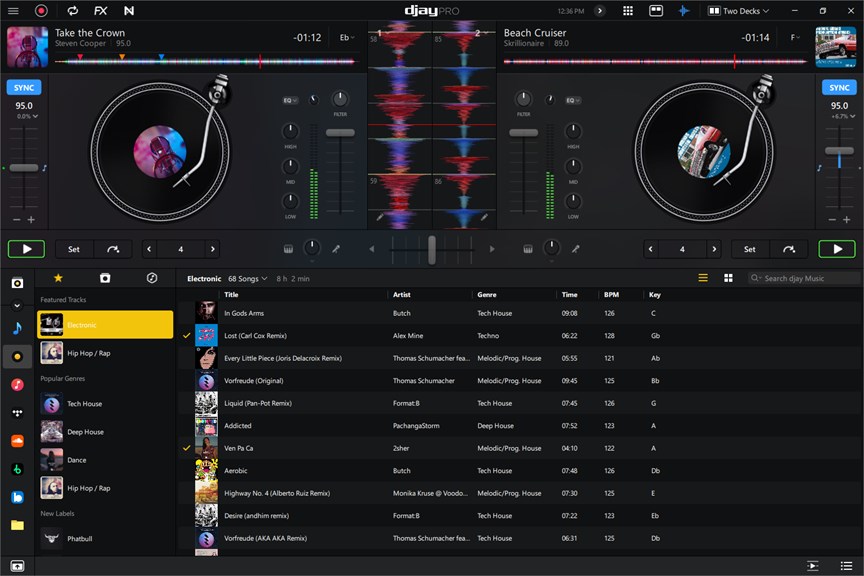Open the charts tab in library
The image size is (864, 576).
click(105, 278)
